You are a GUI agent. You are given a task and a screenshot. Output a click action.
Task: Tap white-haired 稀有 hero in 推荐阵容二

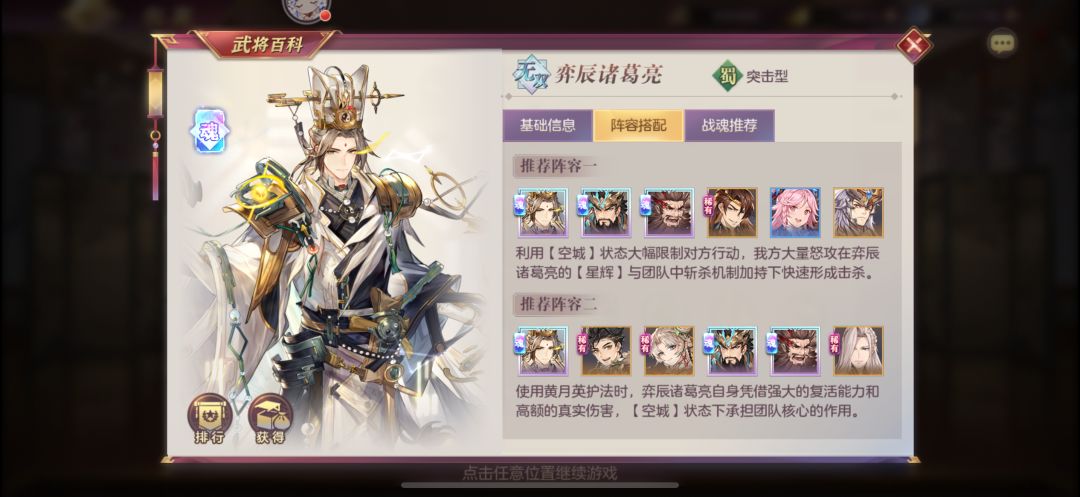pyautogui.click(x=858, y=351)
